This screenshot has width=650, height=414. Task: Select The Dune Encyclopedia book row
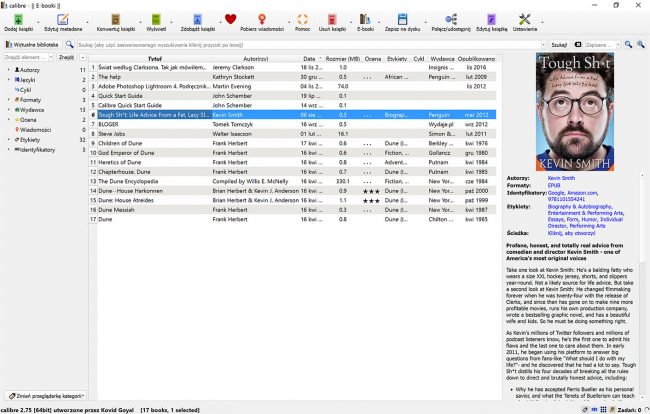click(x=293, y=181)
